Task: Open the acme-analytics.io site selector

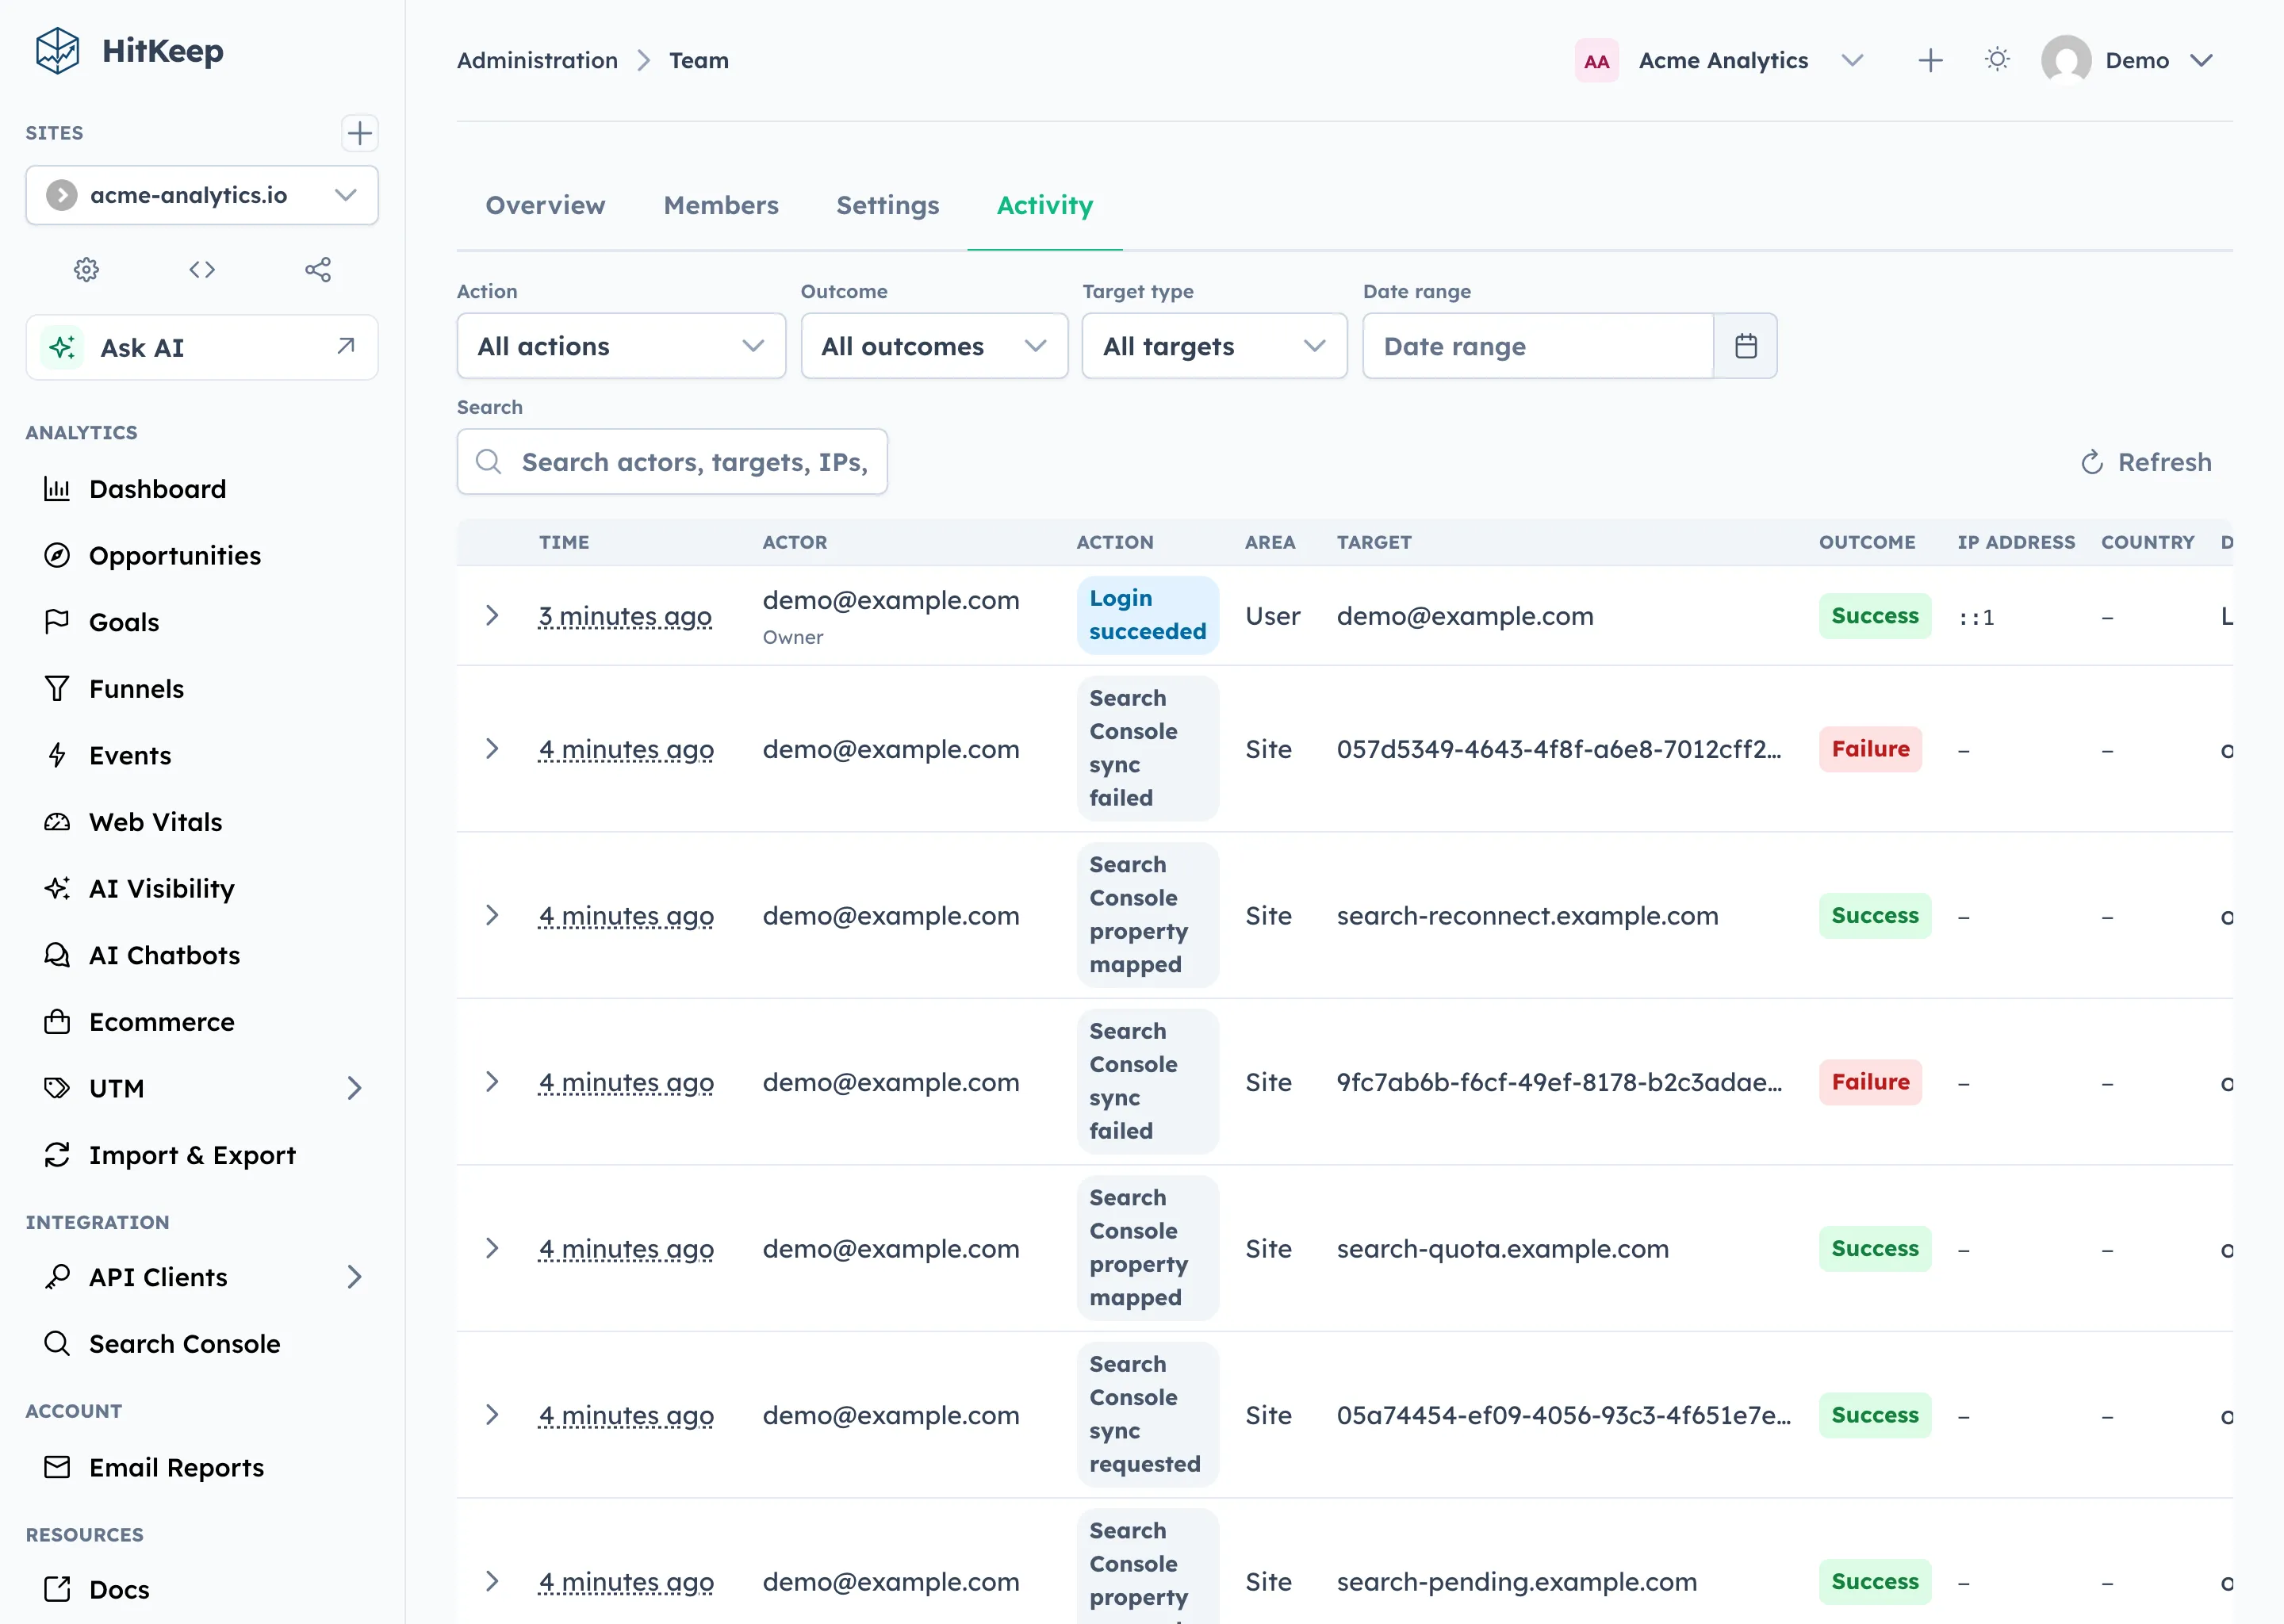Action: [x=202, y=195]
